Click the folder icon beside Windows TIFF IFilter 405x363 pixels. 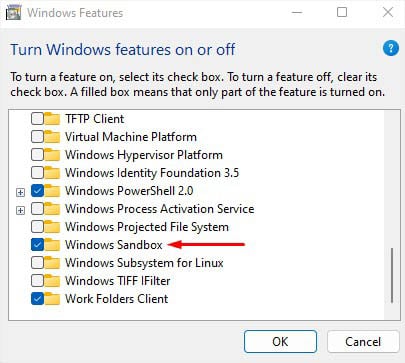(52, 281)
